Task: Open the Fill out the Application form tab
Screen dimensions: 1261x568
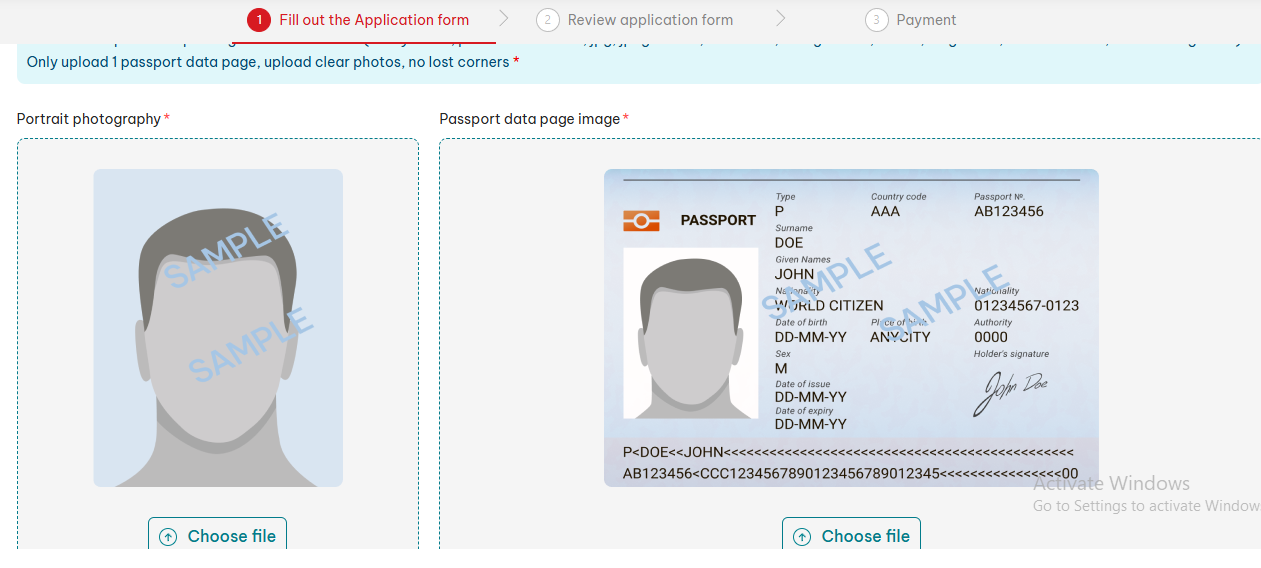Action: 373,20
